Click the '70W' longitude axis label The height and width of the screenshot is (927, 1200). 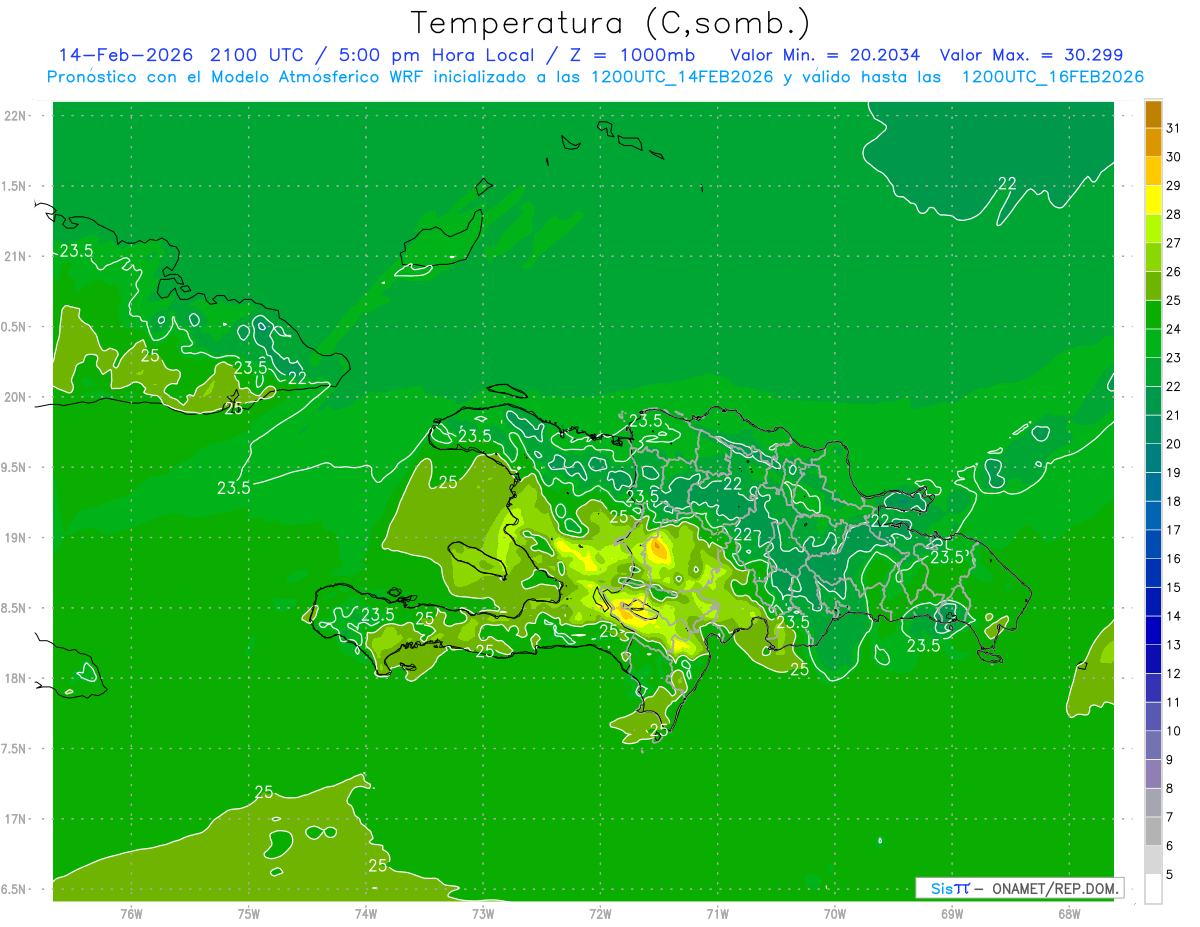coord(834,913)
